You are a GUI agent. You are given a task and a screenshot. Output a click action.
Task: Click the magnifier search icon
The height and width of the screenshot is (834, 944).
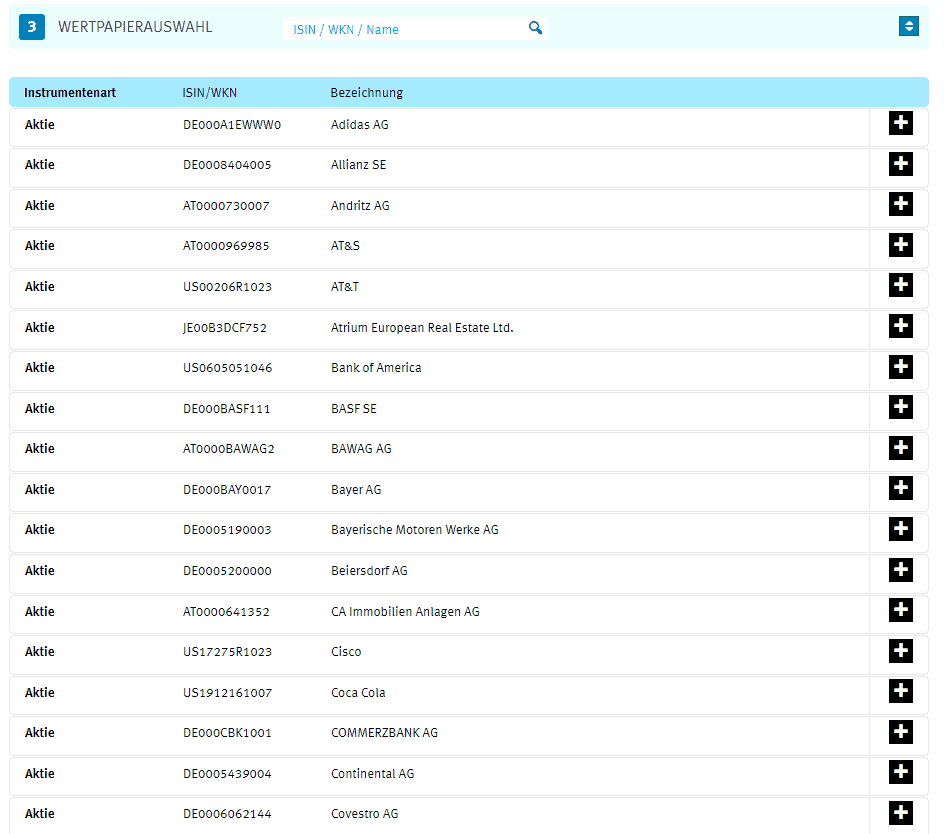pos(535,28)
